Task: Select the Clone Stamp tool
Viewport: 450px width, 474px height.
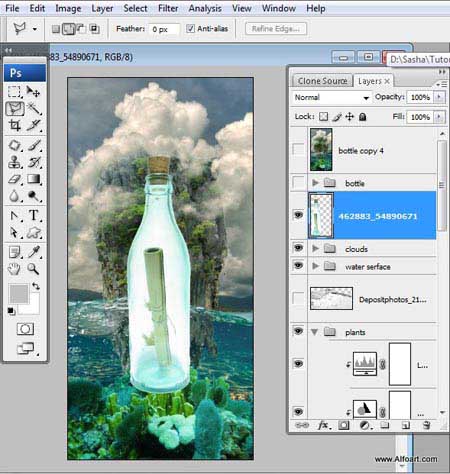Action: 15,162
